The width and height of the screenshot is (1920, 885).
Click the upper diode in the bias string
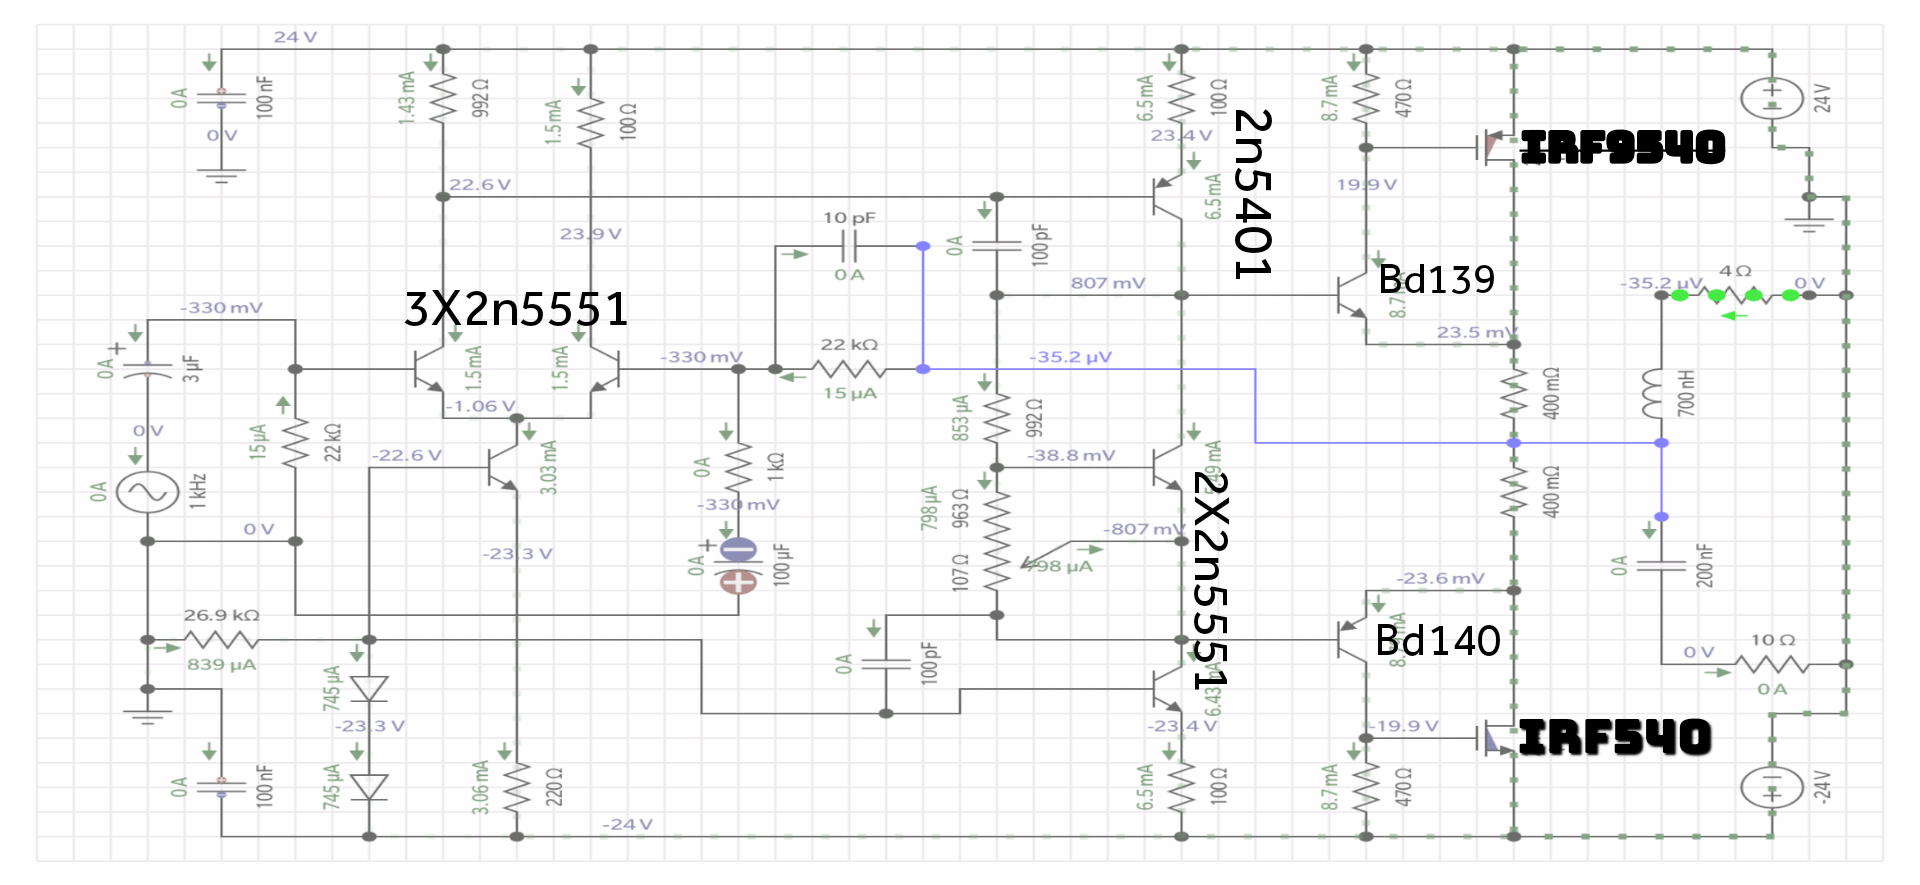[x=369, y=689]
